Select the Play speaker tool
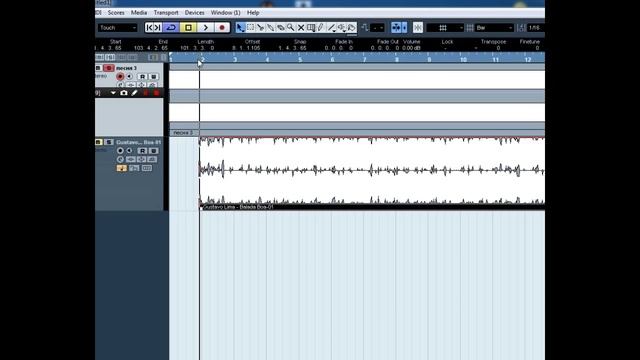 pos(341,28)
